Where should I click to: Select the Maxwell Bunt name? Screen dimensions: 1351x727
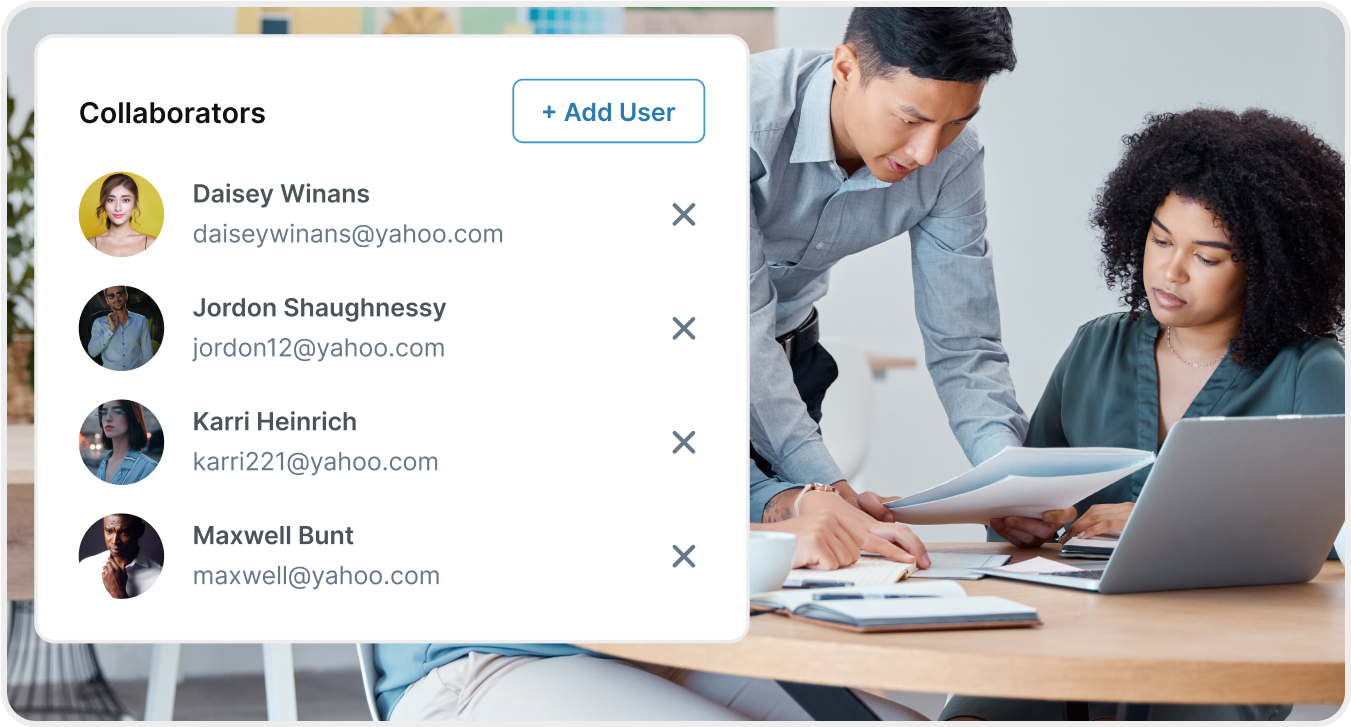click(x=273, y=536)
